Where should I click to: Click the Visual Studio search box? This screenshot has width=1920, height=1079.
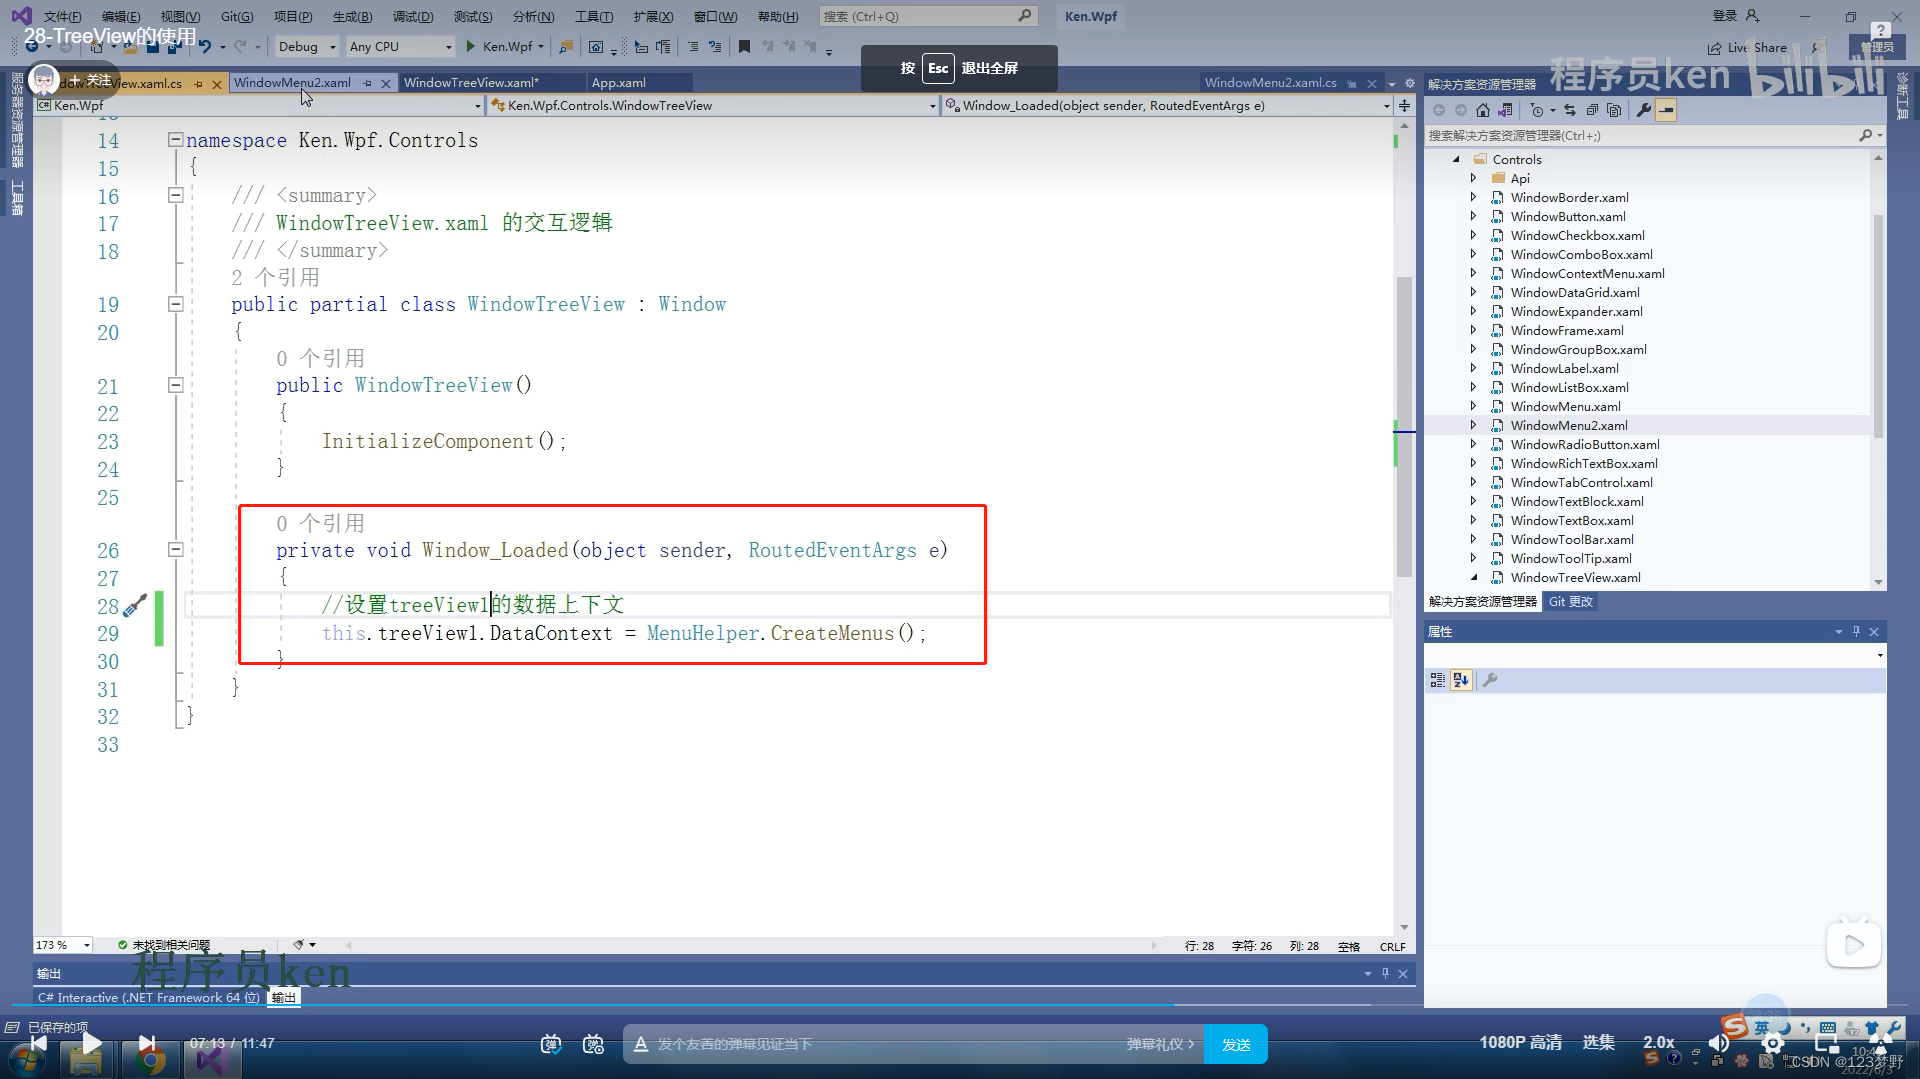(927, 16)
